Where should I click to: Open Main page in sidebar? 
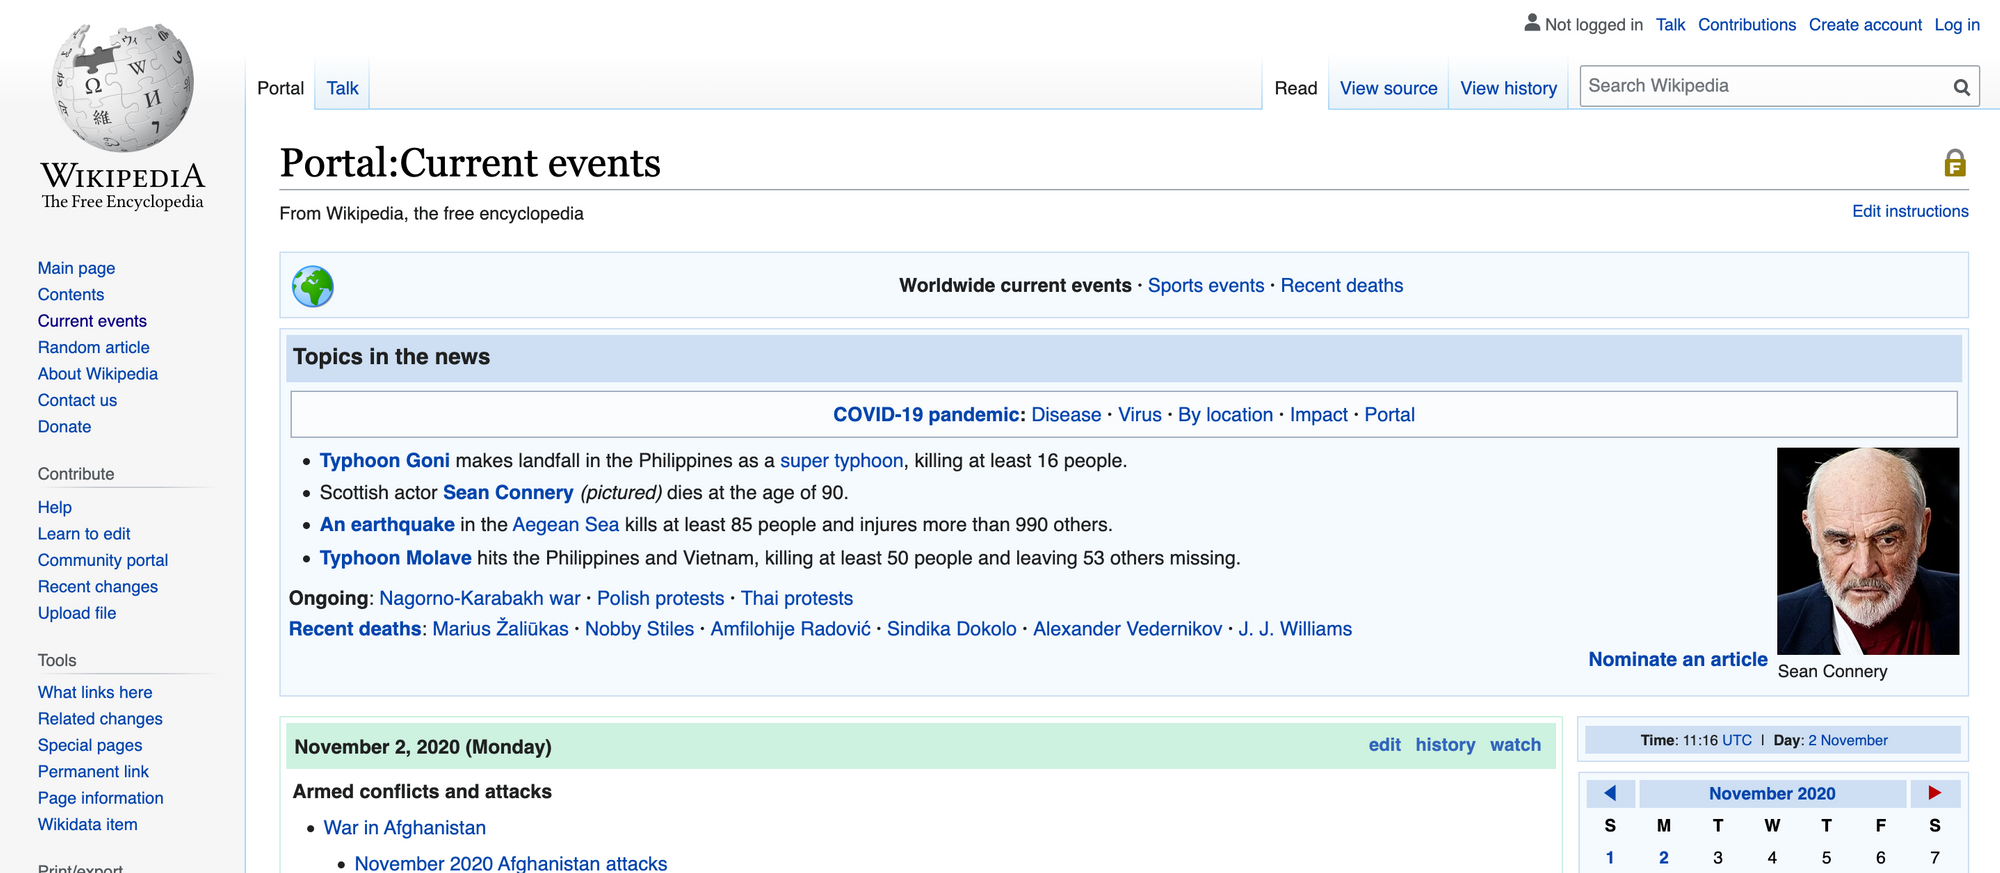[x=76, y=268]
